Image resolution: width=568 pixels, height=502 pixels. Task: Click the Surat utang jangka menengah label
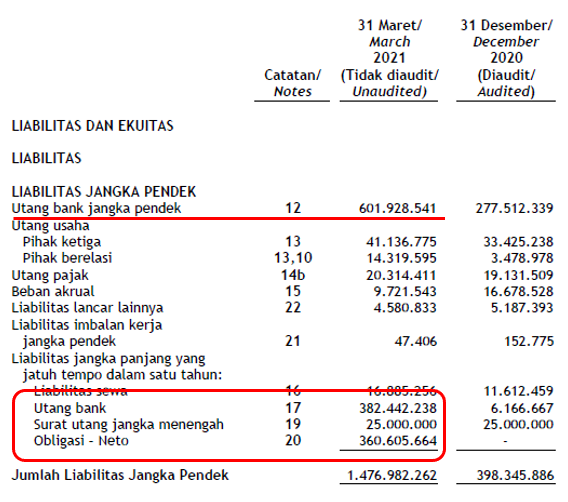coord(129,424)
